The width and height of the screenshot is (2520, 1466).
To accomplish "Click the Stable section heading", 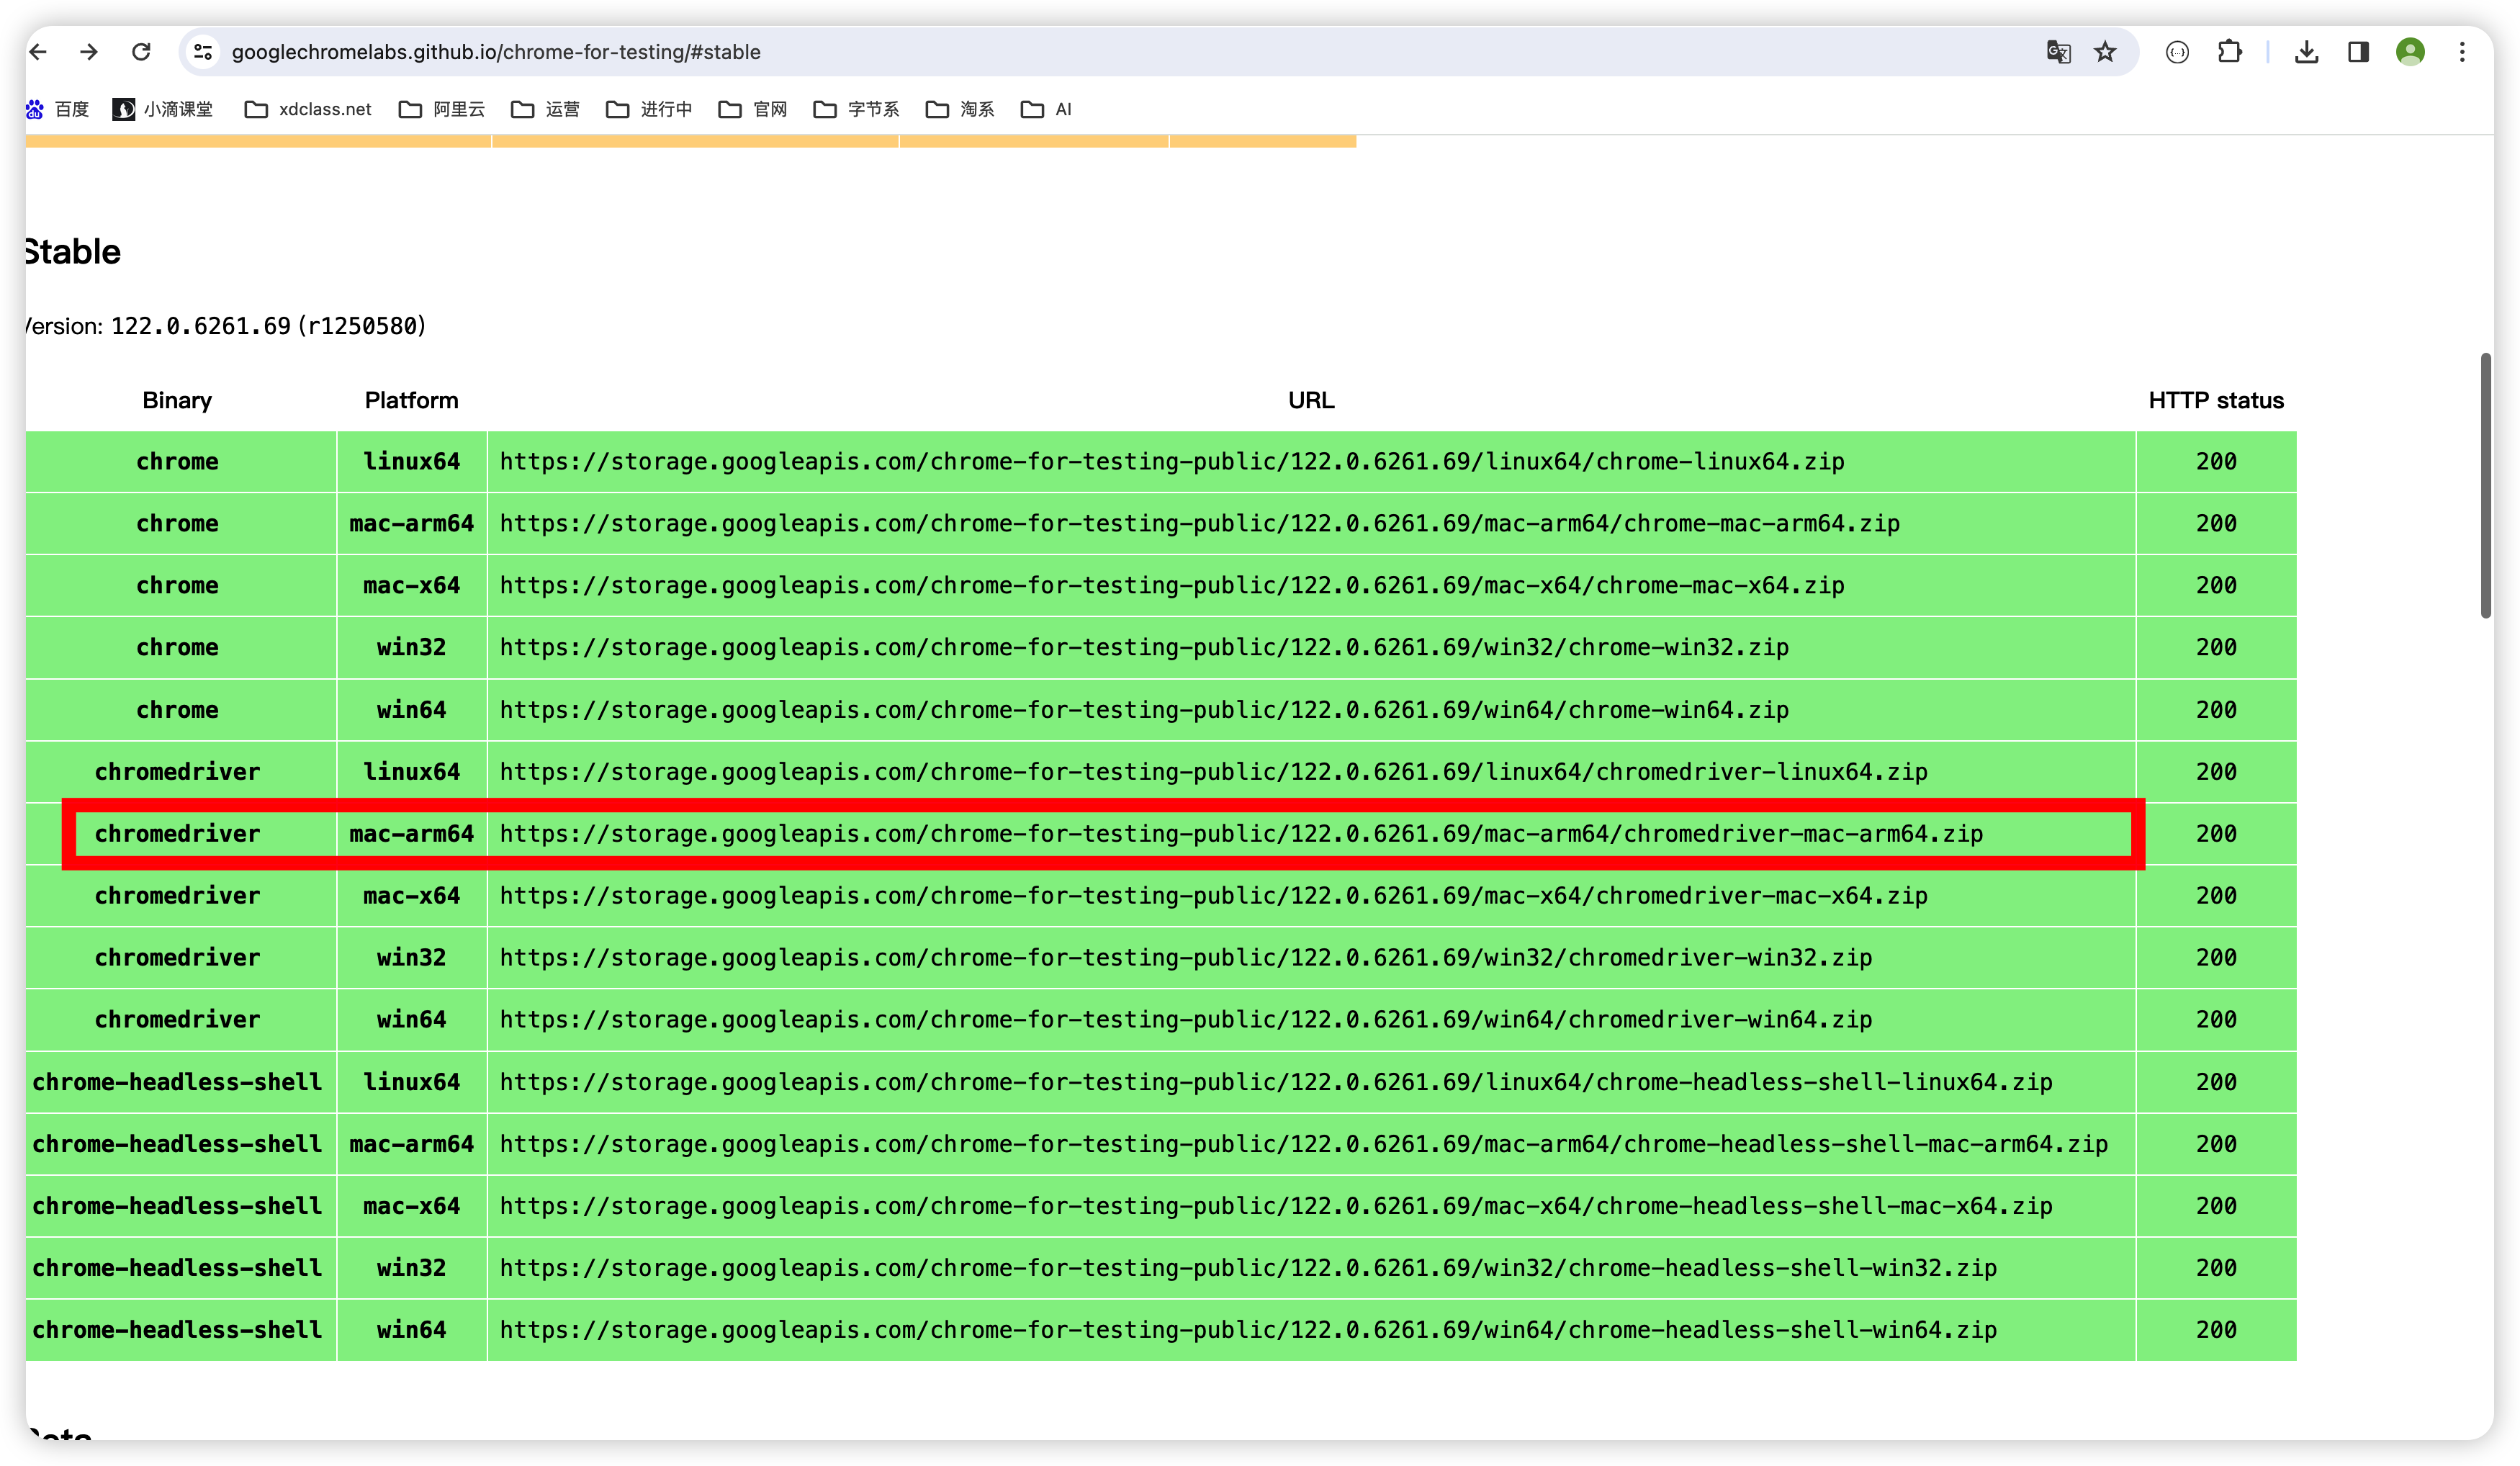I will point(73,251).
